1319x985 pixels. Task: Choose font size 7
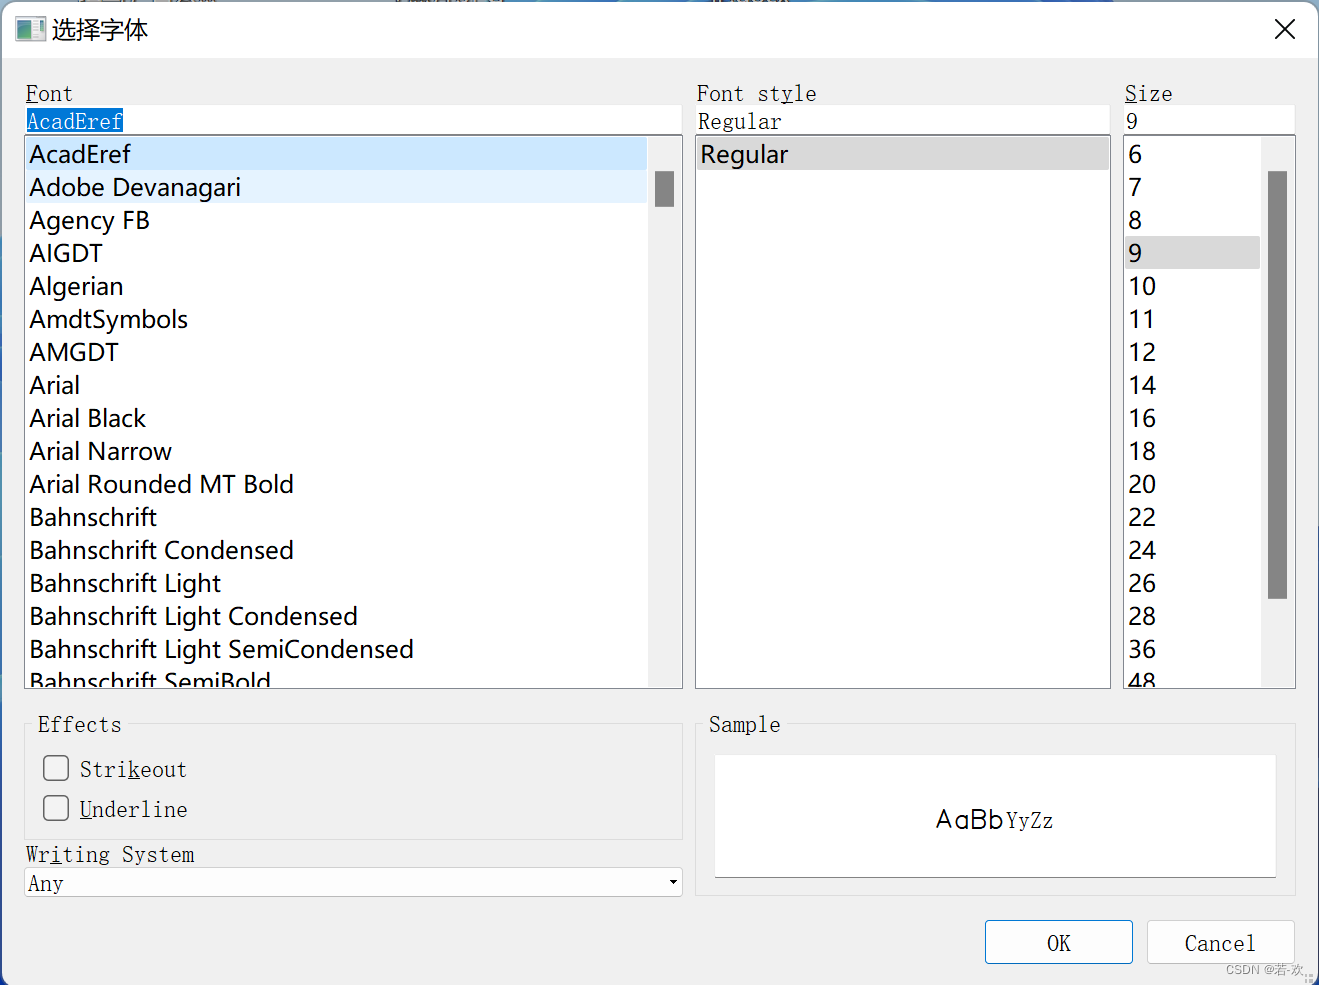1192,187
